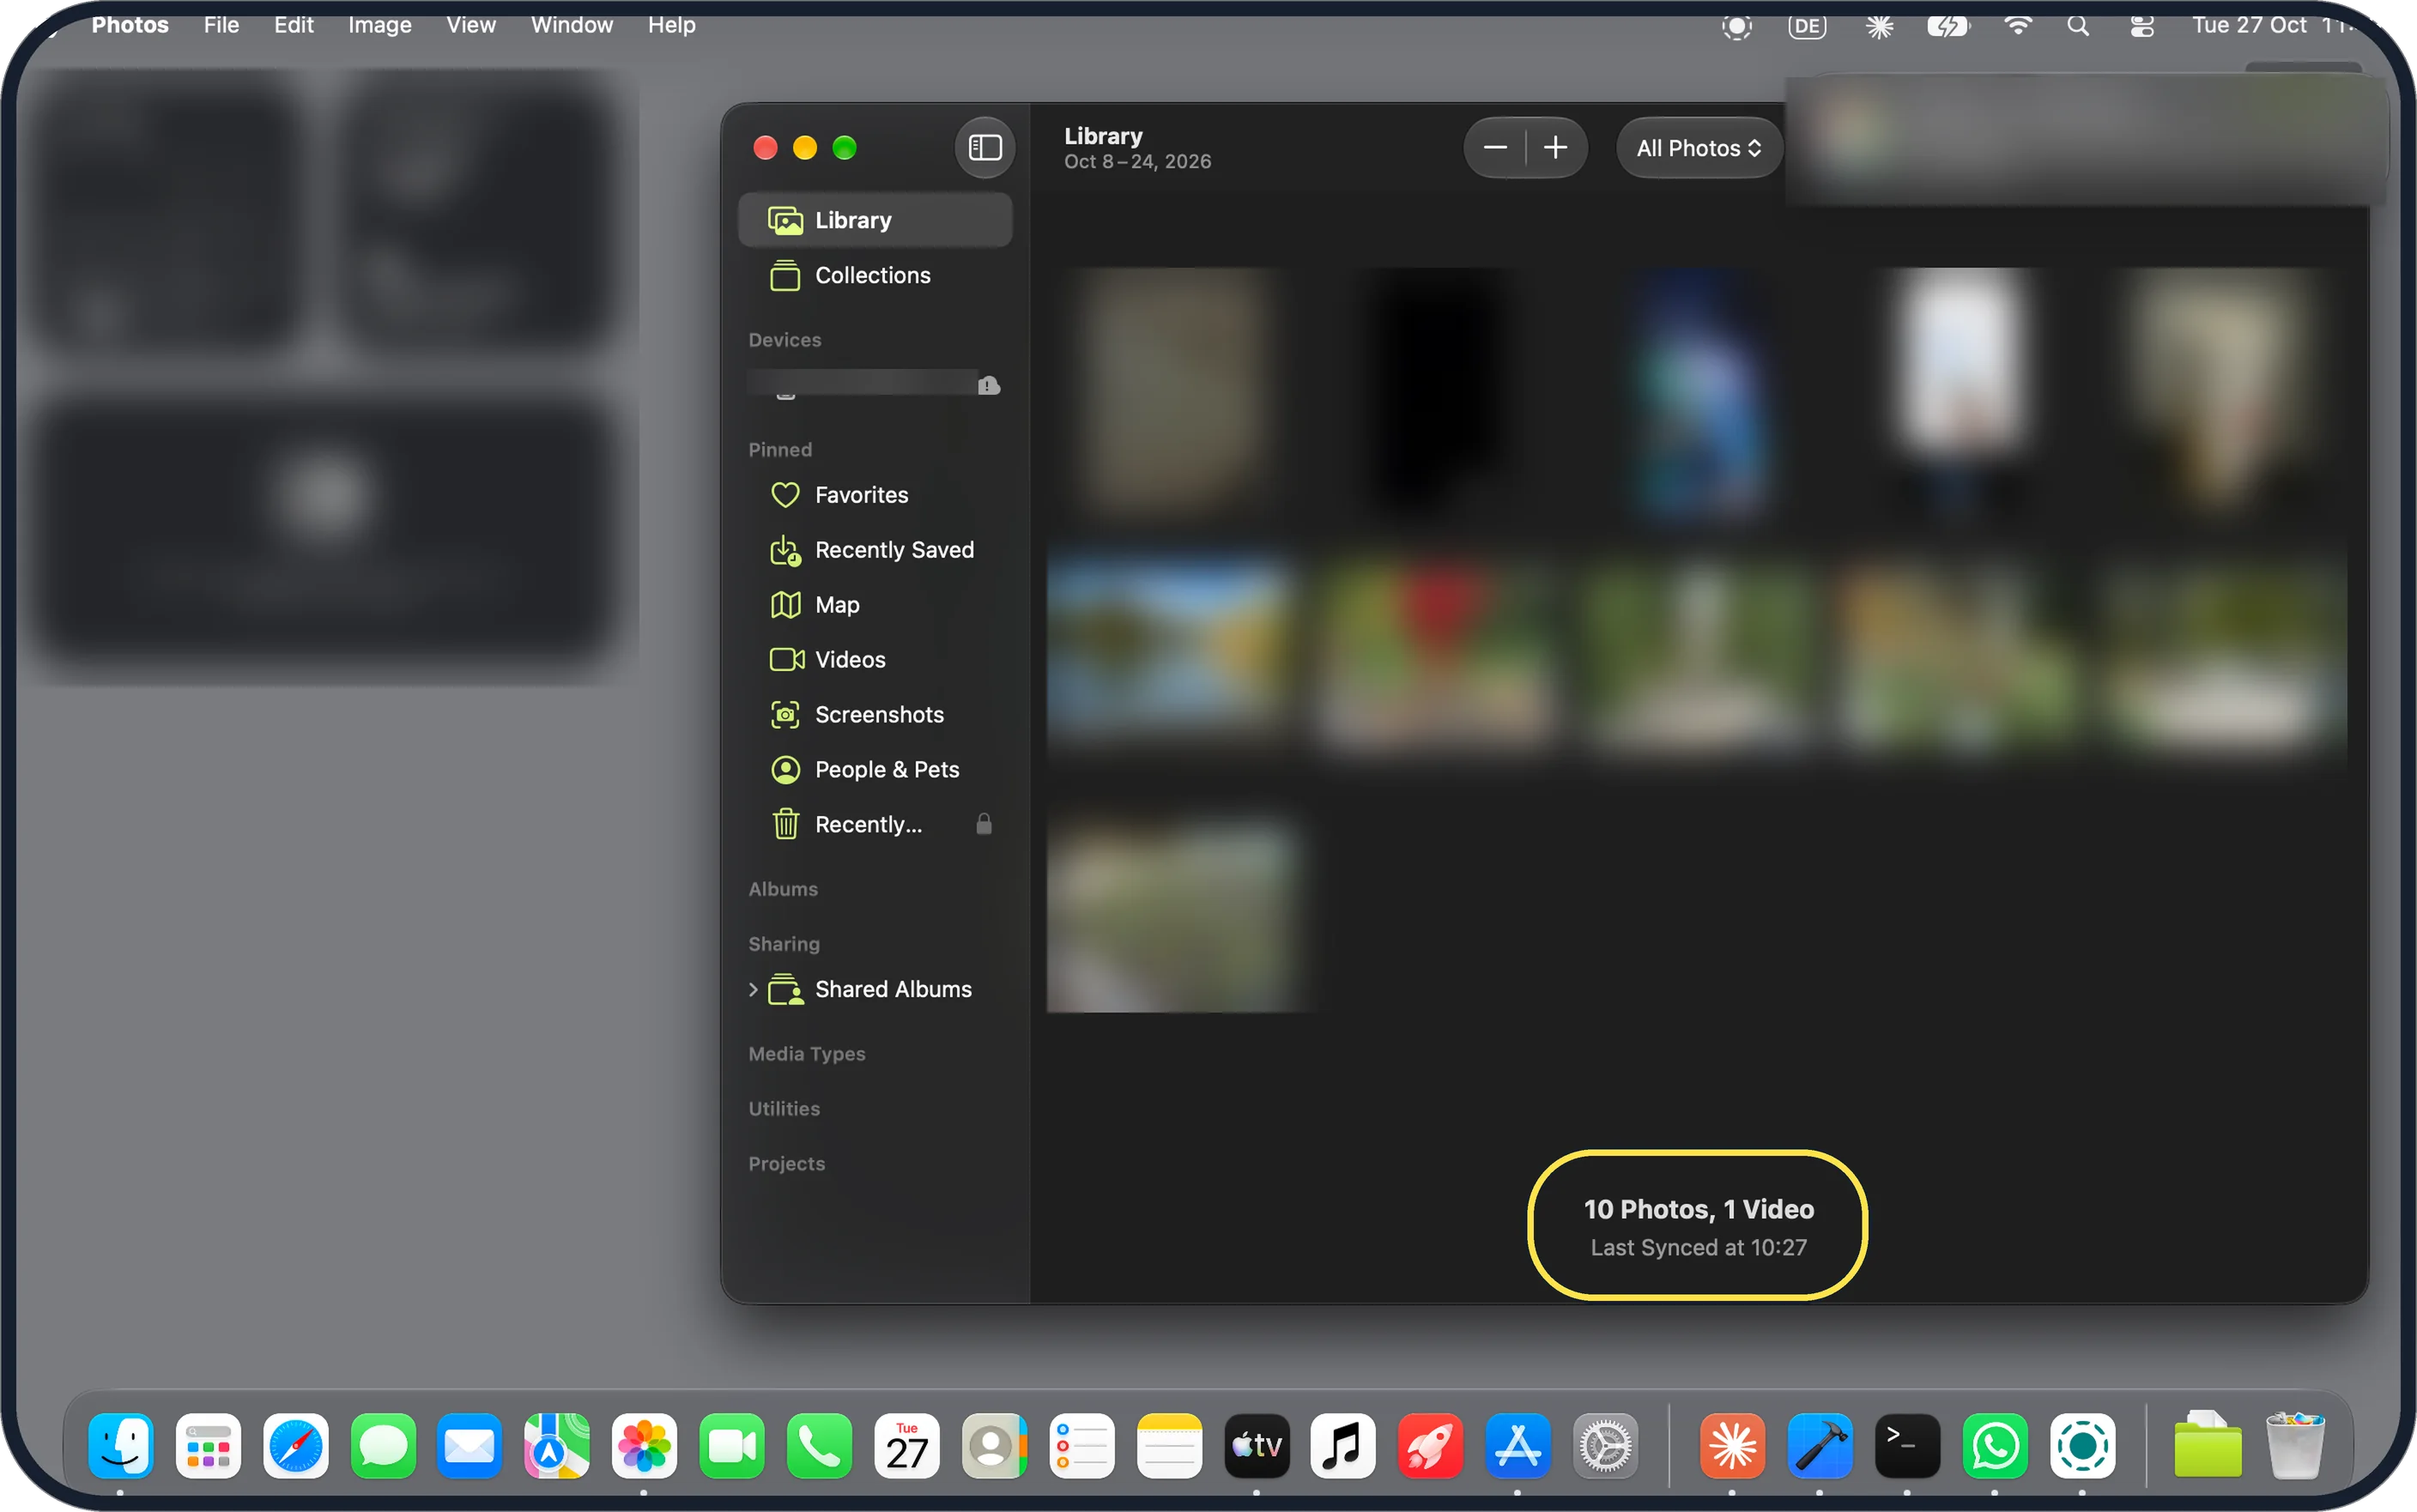
Task: Select Library in the sidebar
Action: [875, 220]
